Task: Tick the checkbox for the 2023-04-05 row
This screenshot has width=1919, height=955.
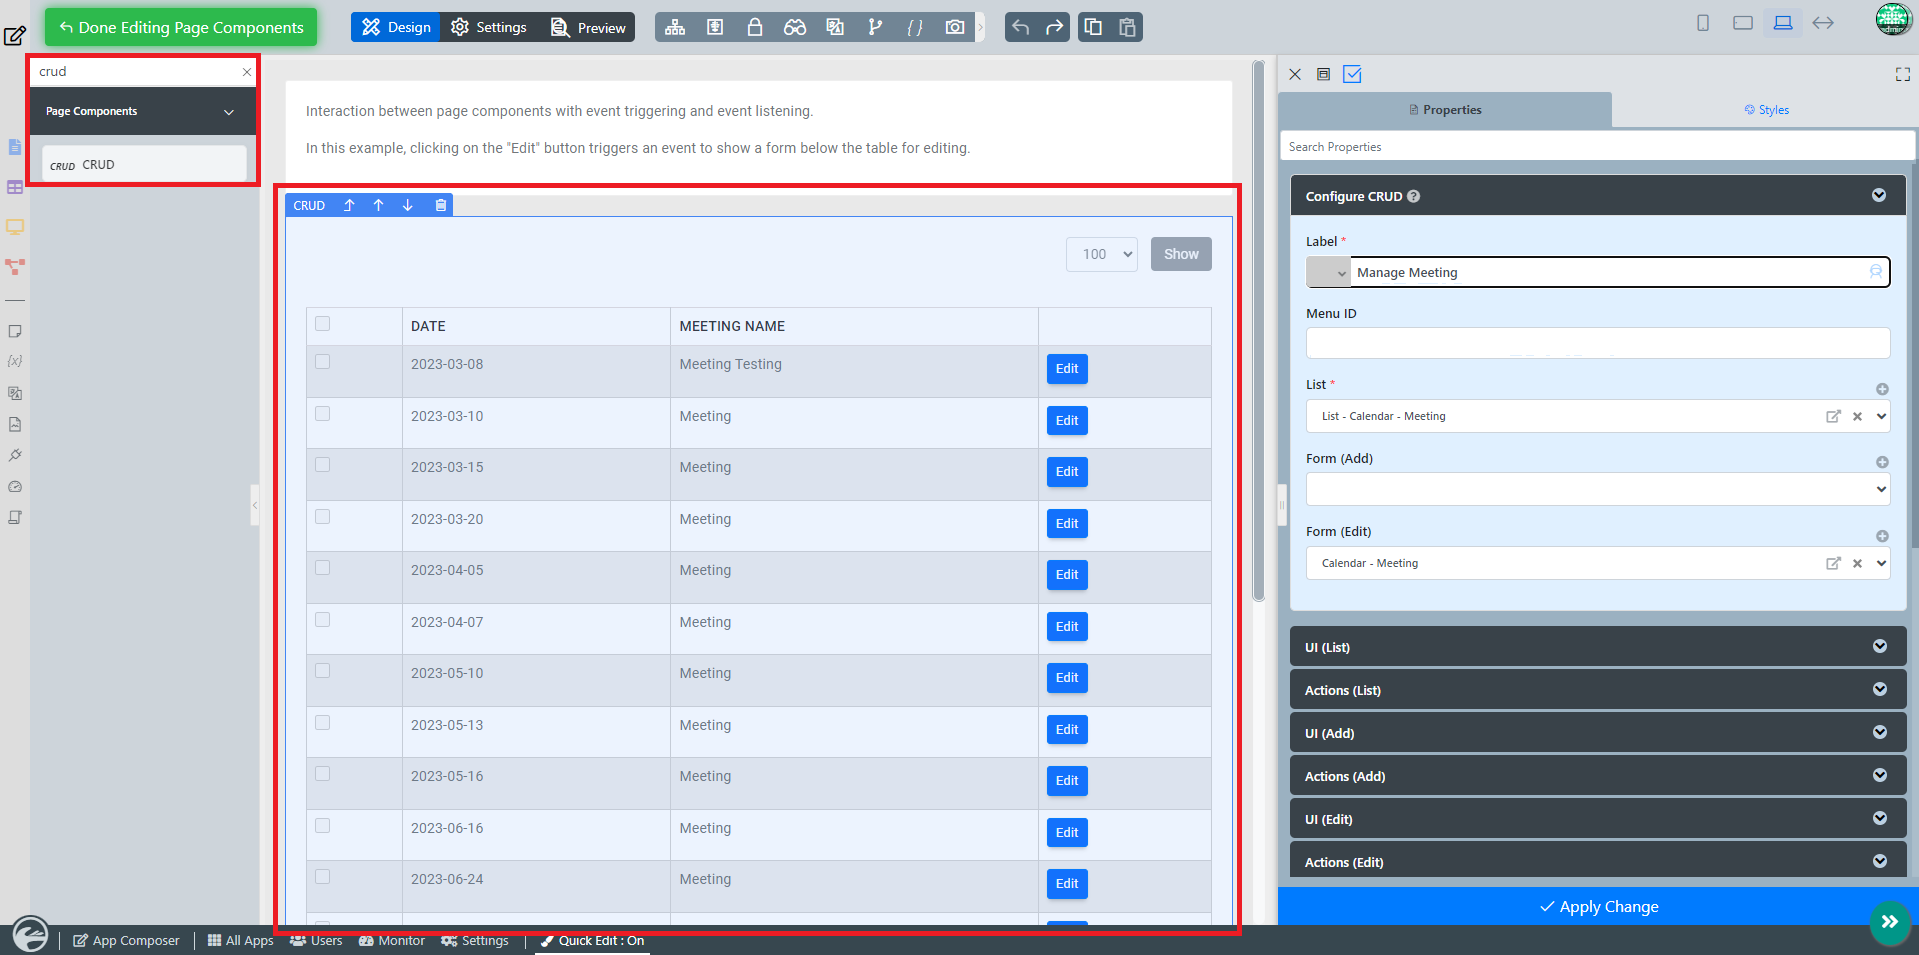Action: coord(322,568)
